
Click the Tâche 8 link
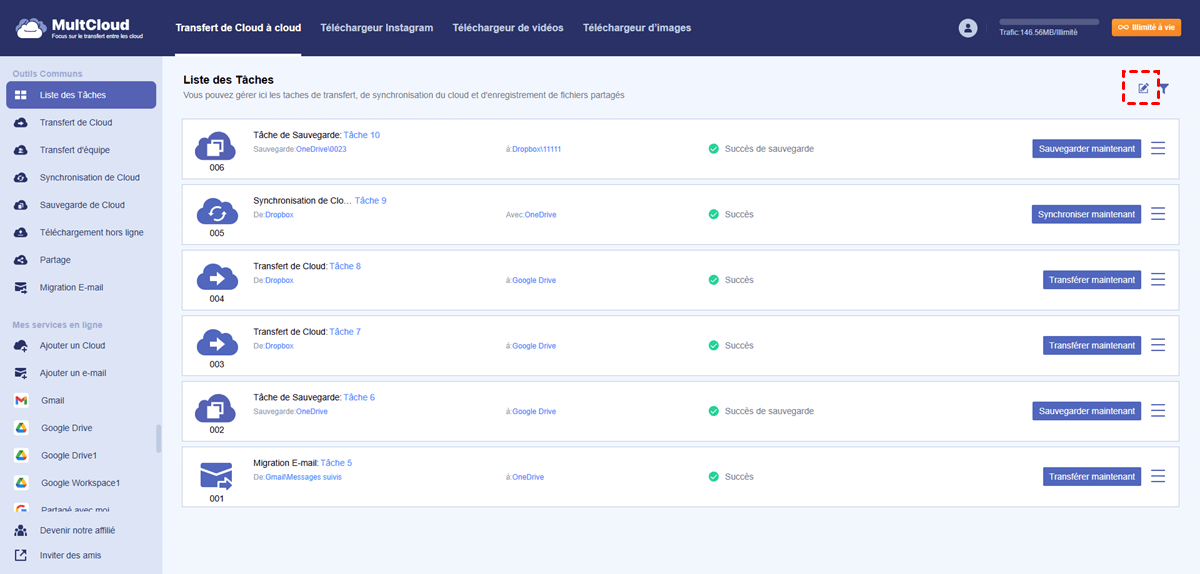pyautogui.click(x=345, y=266)
